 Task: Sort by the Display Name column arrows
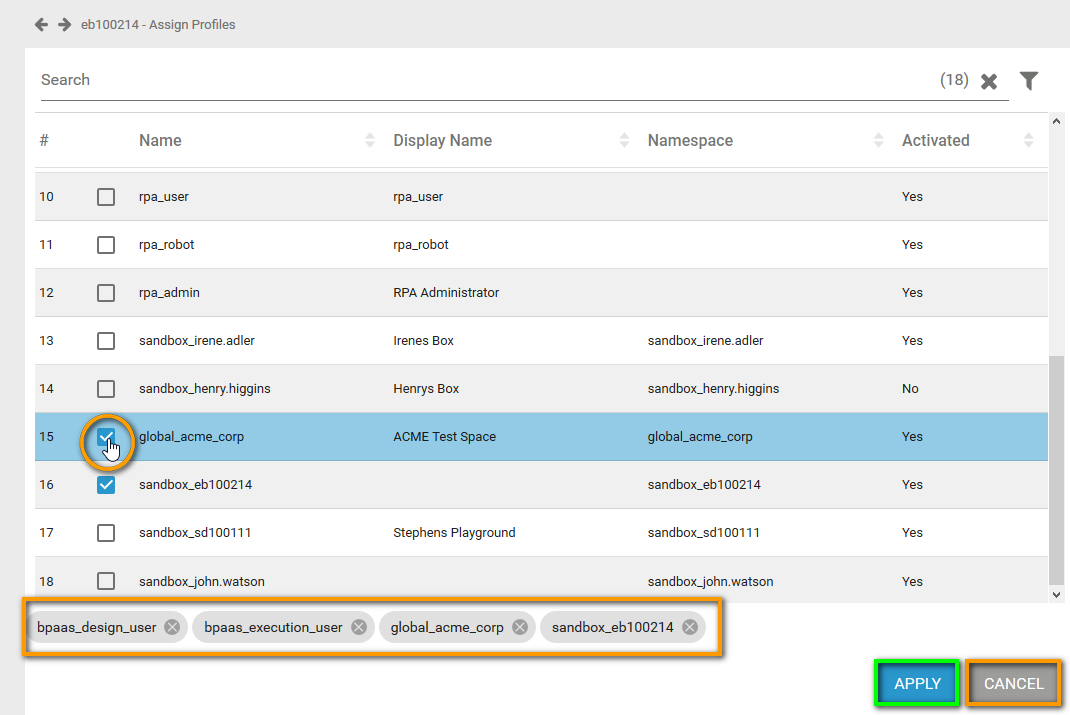[625, 141]
